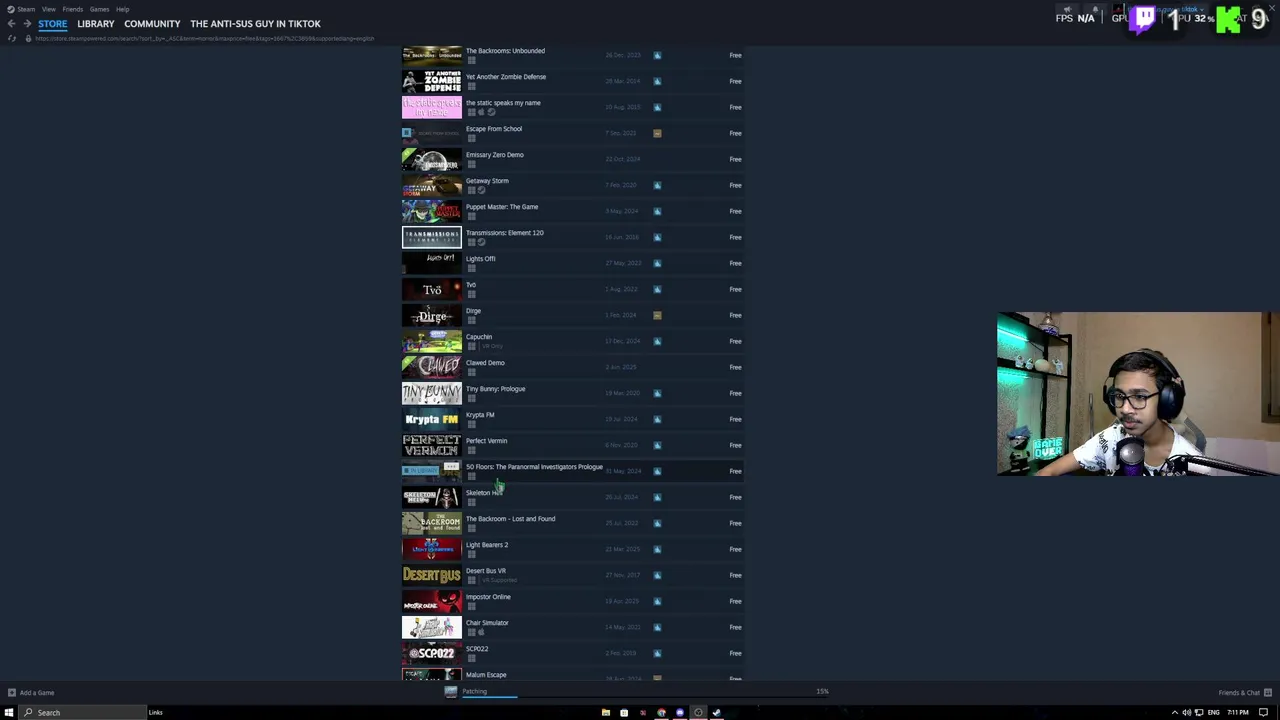The height and width of the screenshot is (720, 1280).
Task: Open the Friends menu
Action: pos(72,9)
